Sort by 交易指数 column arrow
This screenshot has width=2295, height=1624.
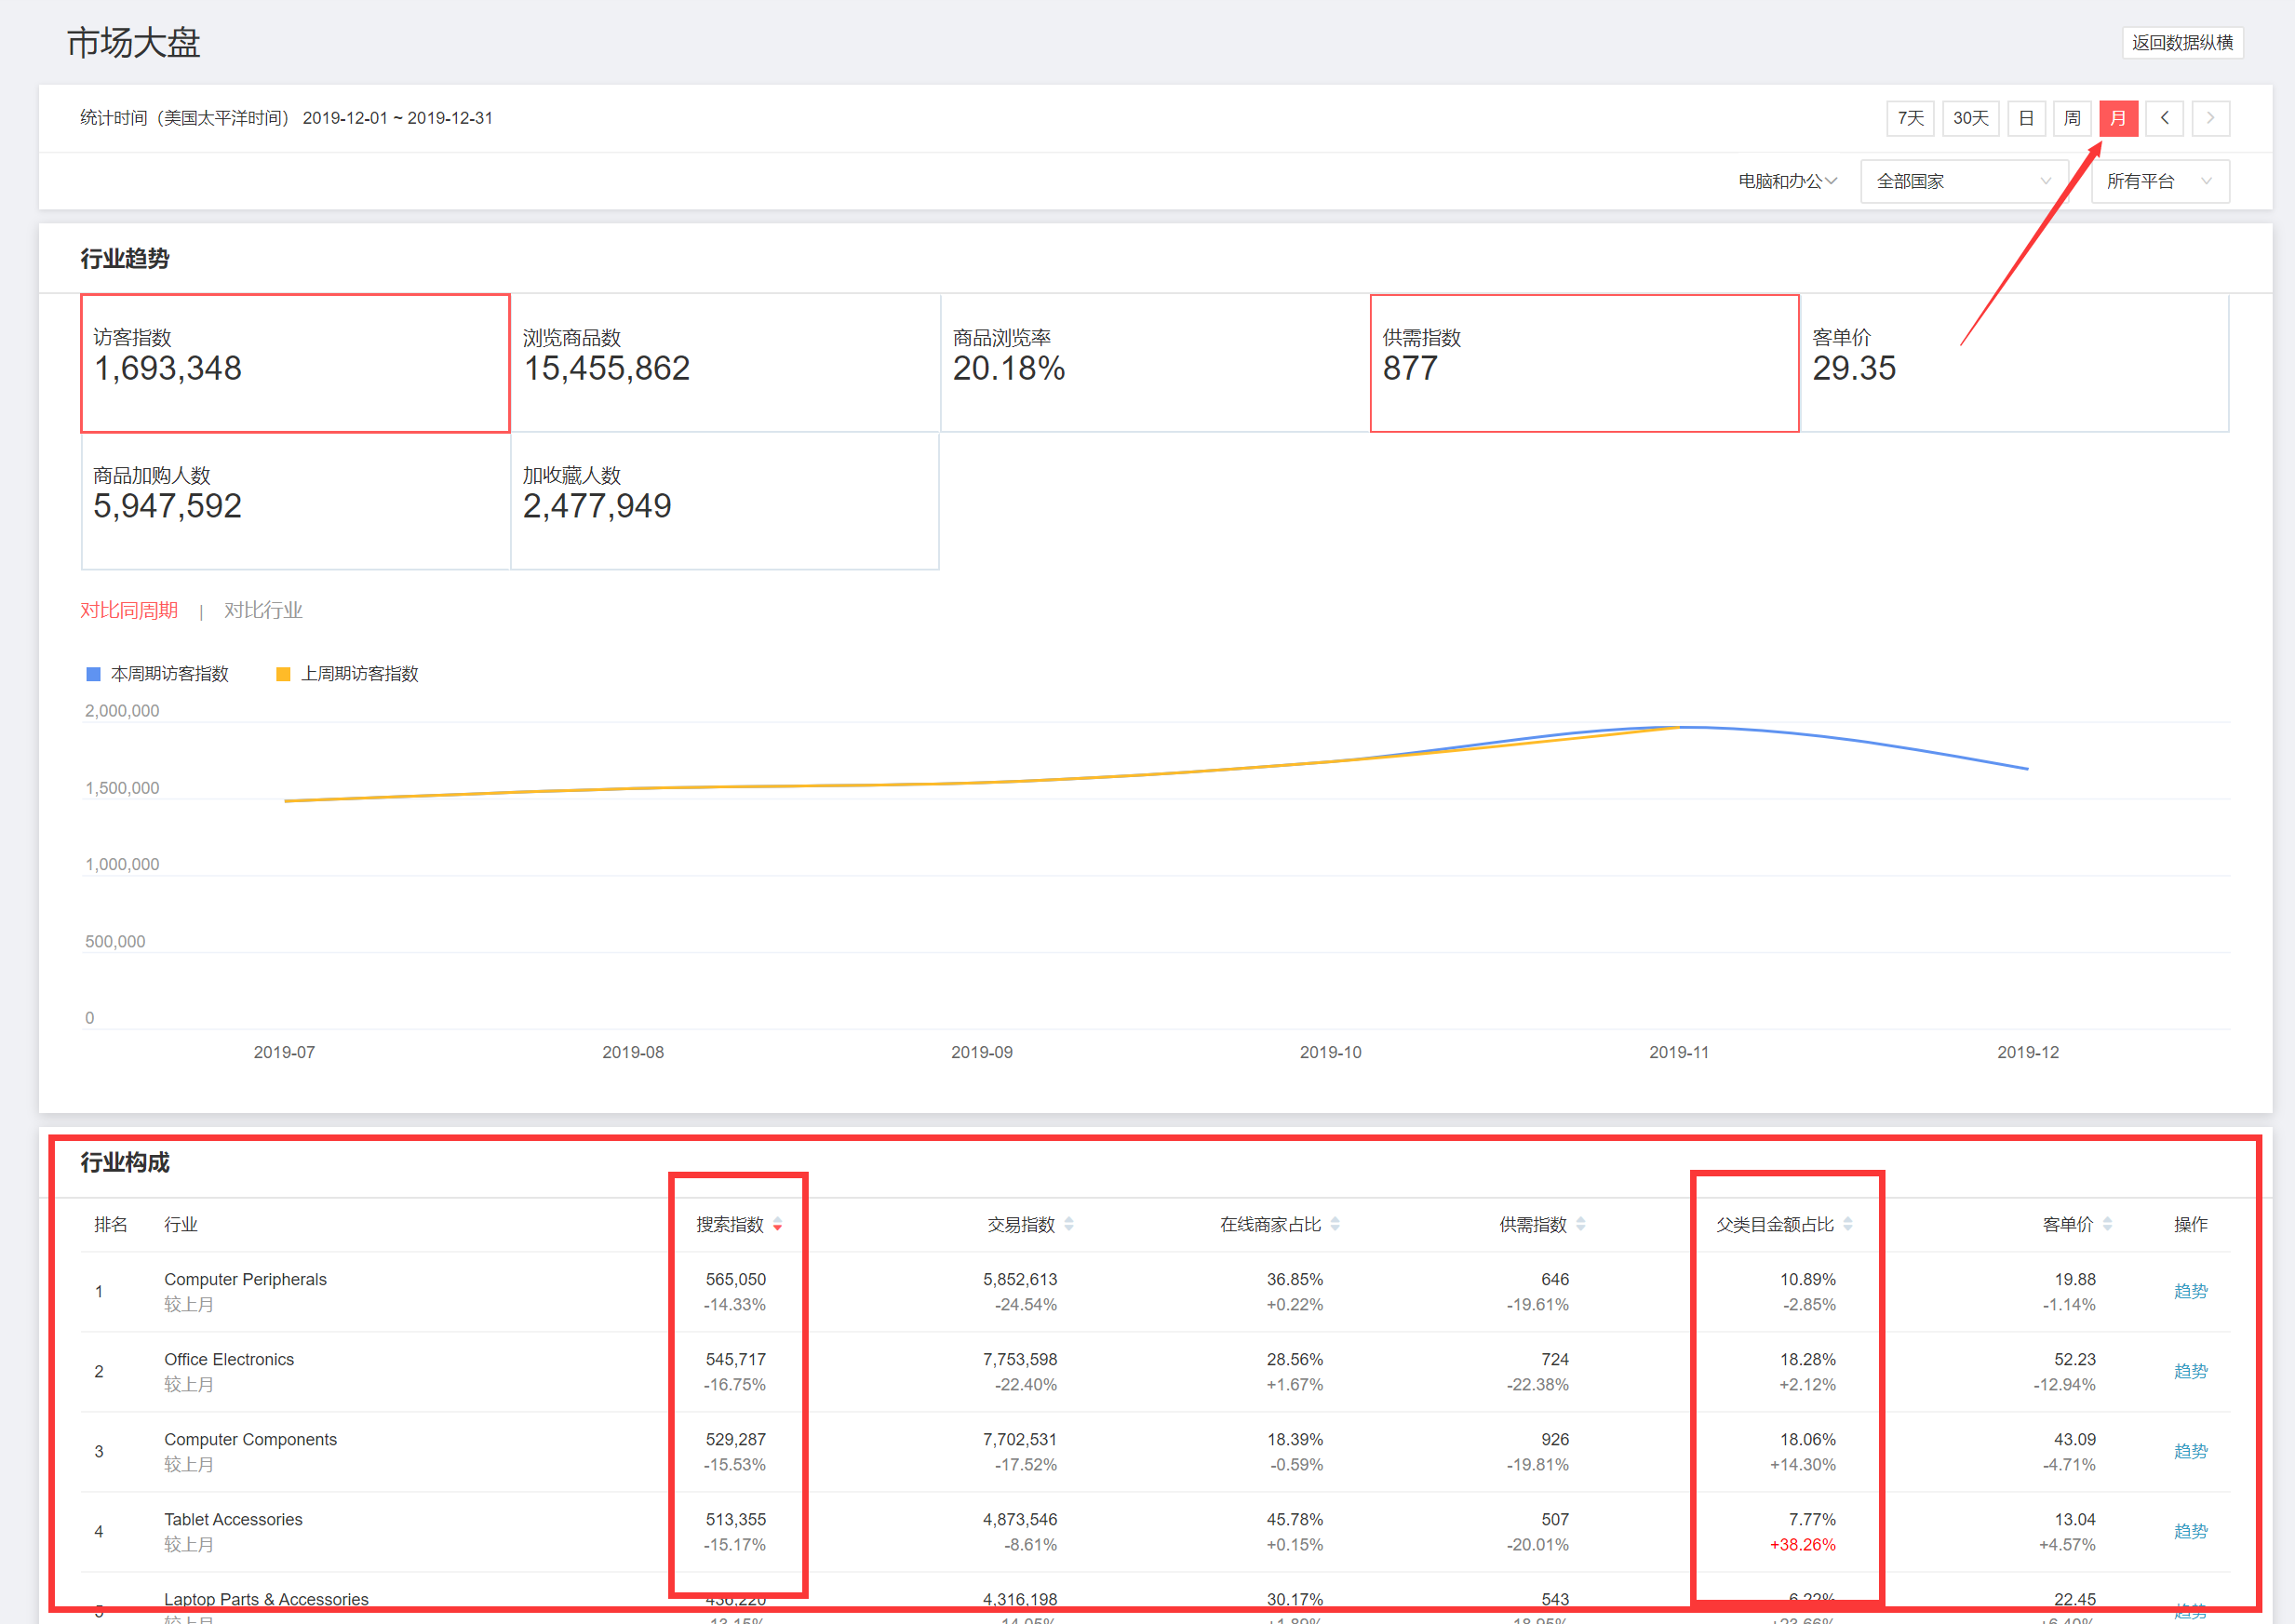pyautogui.click(x=1069, y=1225)
